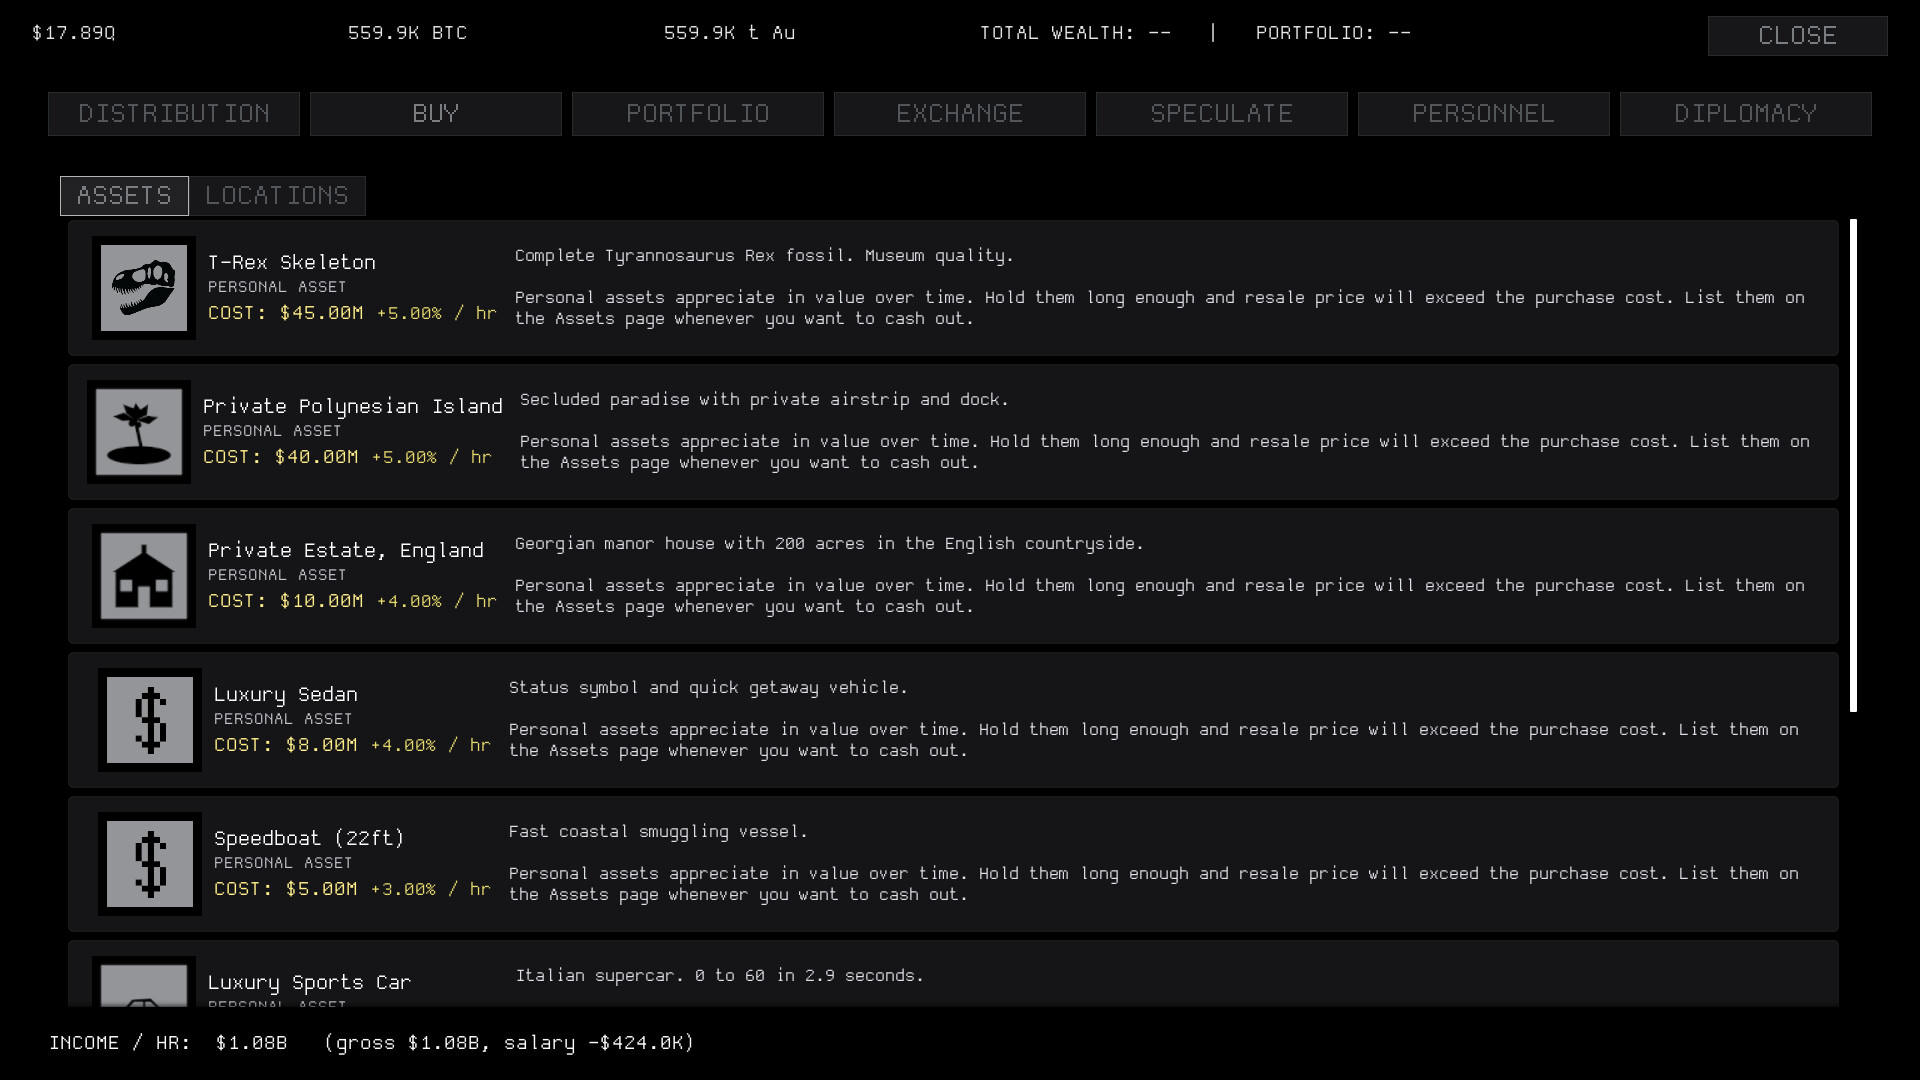Click the Italian supercar description
This screenshot has height=1080, width=1920.
tap(720, 976)
